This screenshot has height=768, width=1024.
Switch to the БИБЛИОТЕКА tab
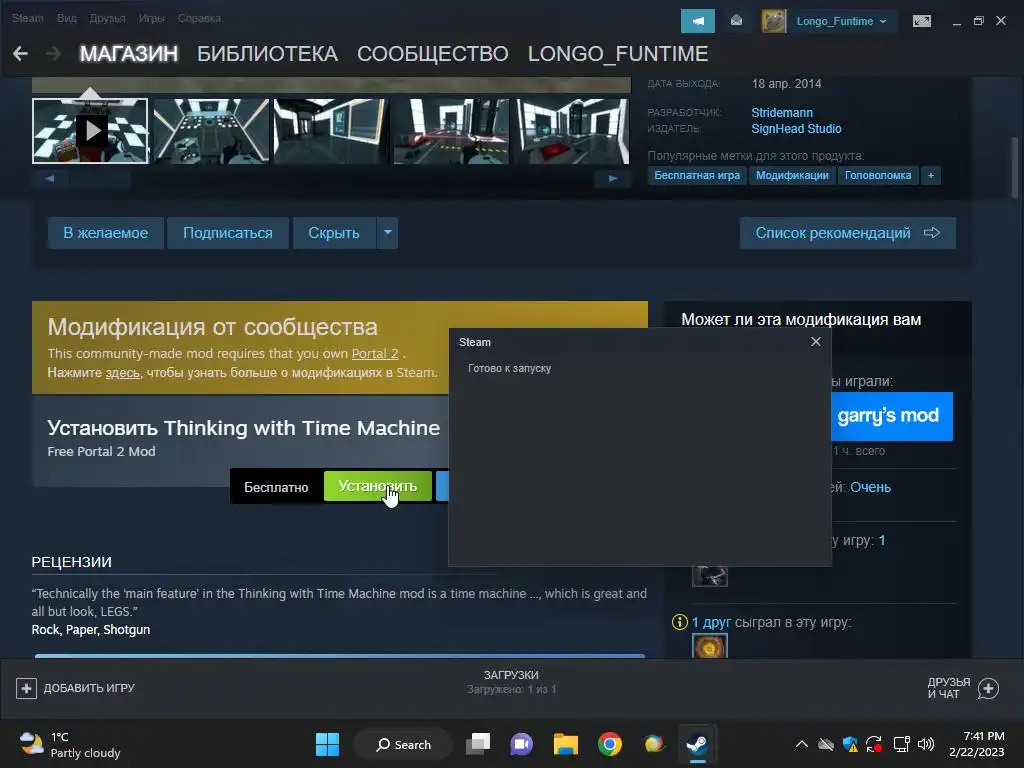(267, 54)
